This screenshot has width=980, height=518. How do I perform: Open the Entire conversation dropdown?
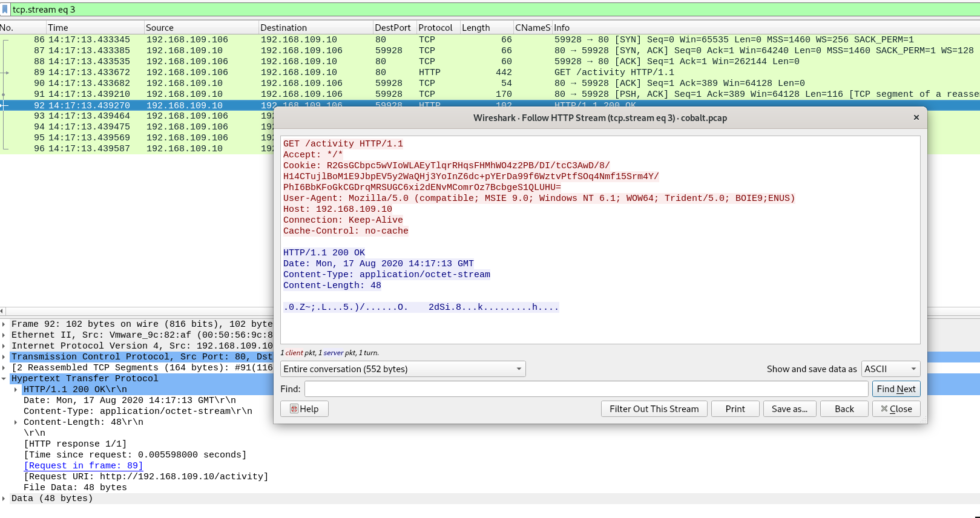(402, 369)
